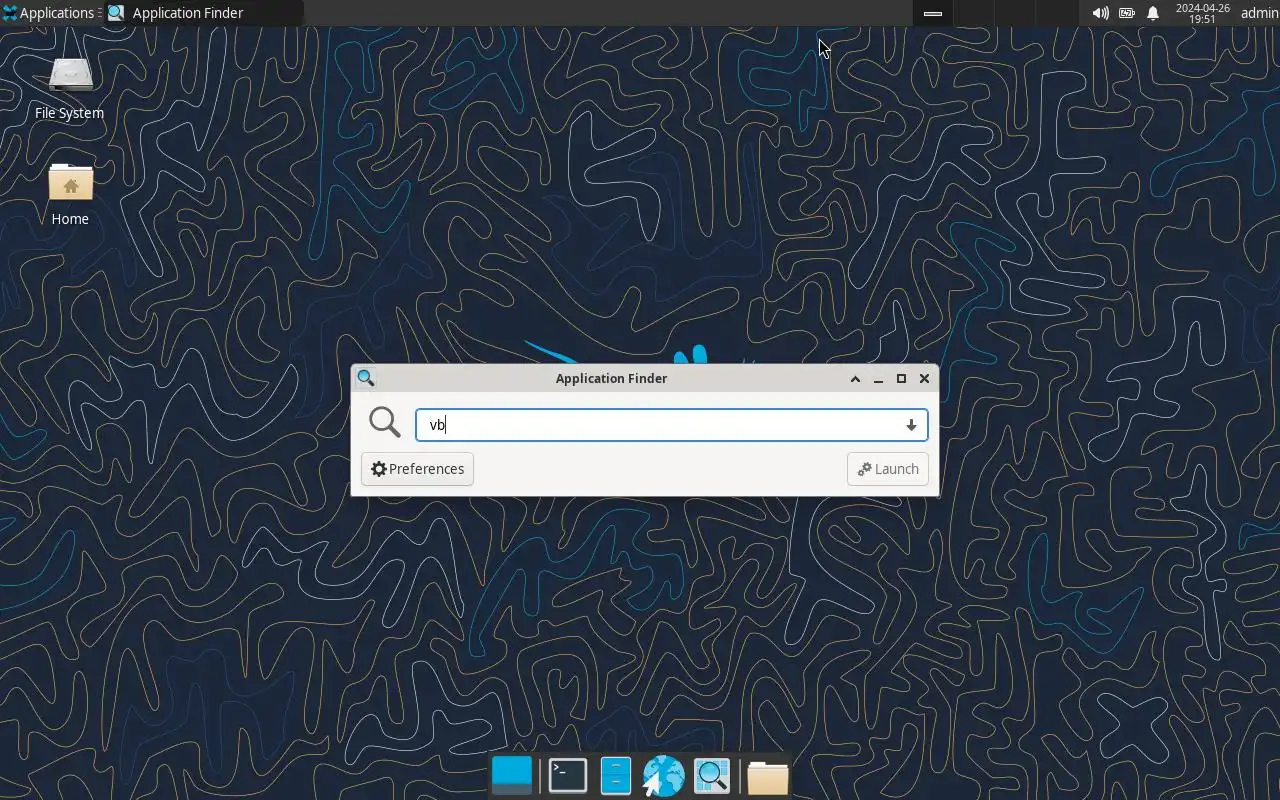The image size is (1280, 800).
Task: Click the date and time clock
Action: tap(1202, 13)
